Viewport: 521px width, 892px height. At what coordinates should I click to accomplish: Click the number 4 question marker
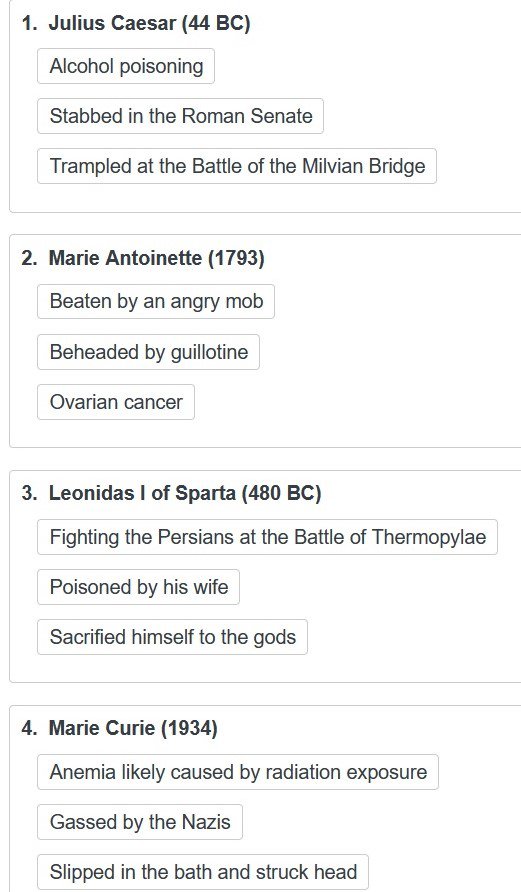[x=29, y=728]
